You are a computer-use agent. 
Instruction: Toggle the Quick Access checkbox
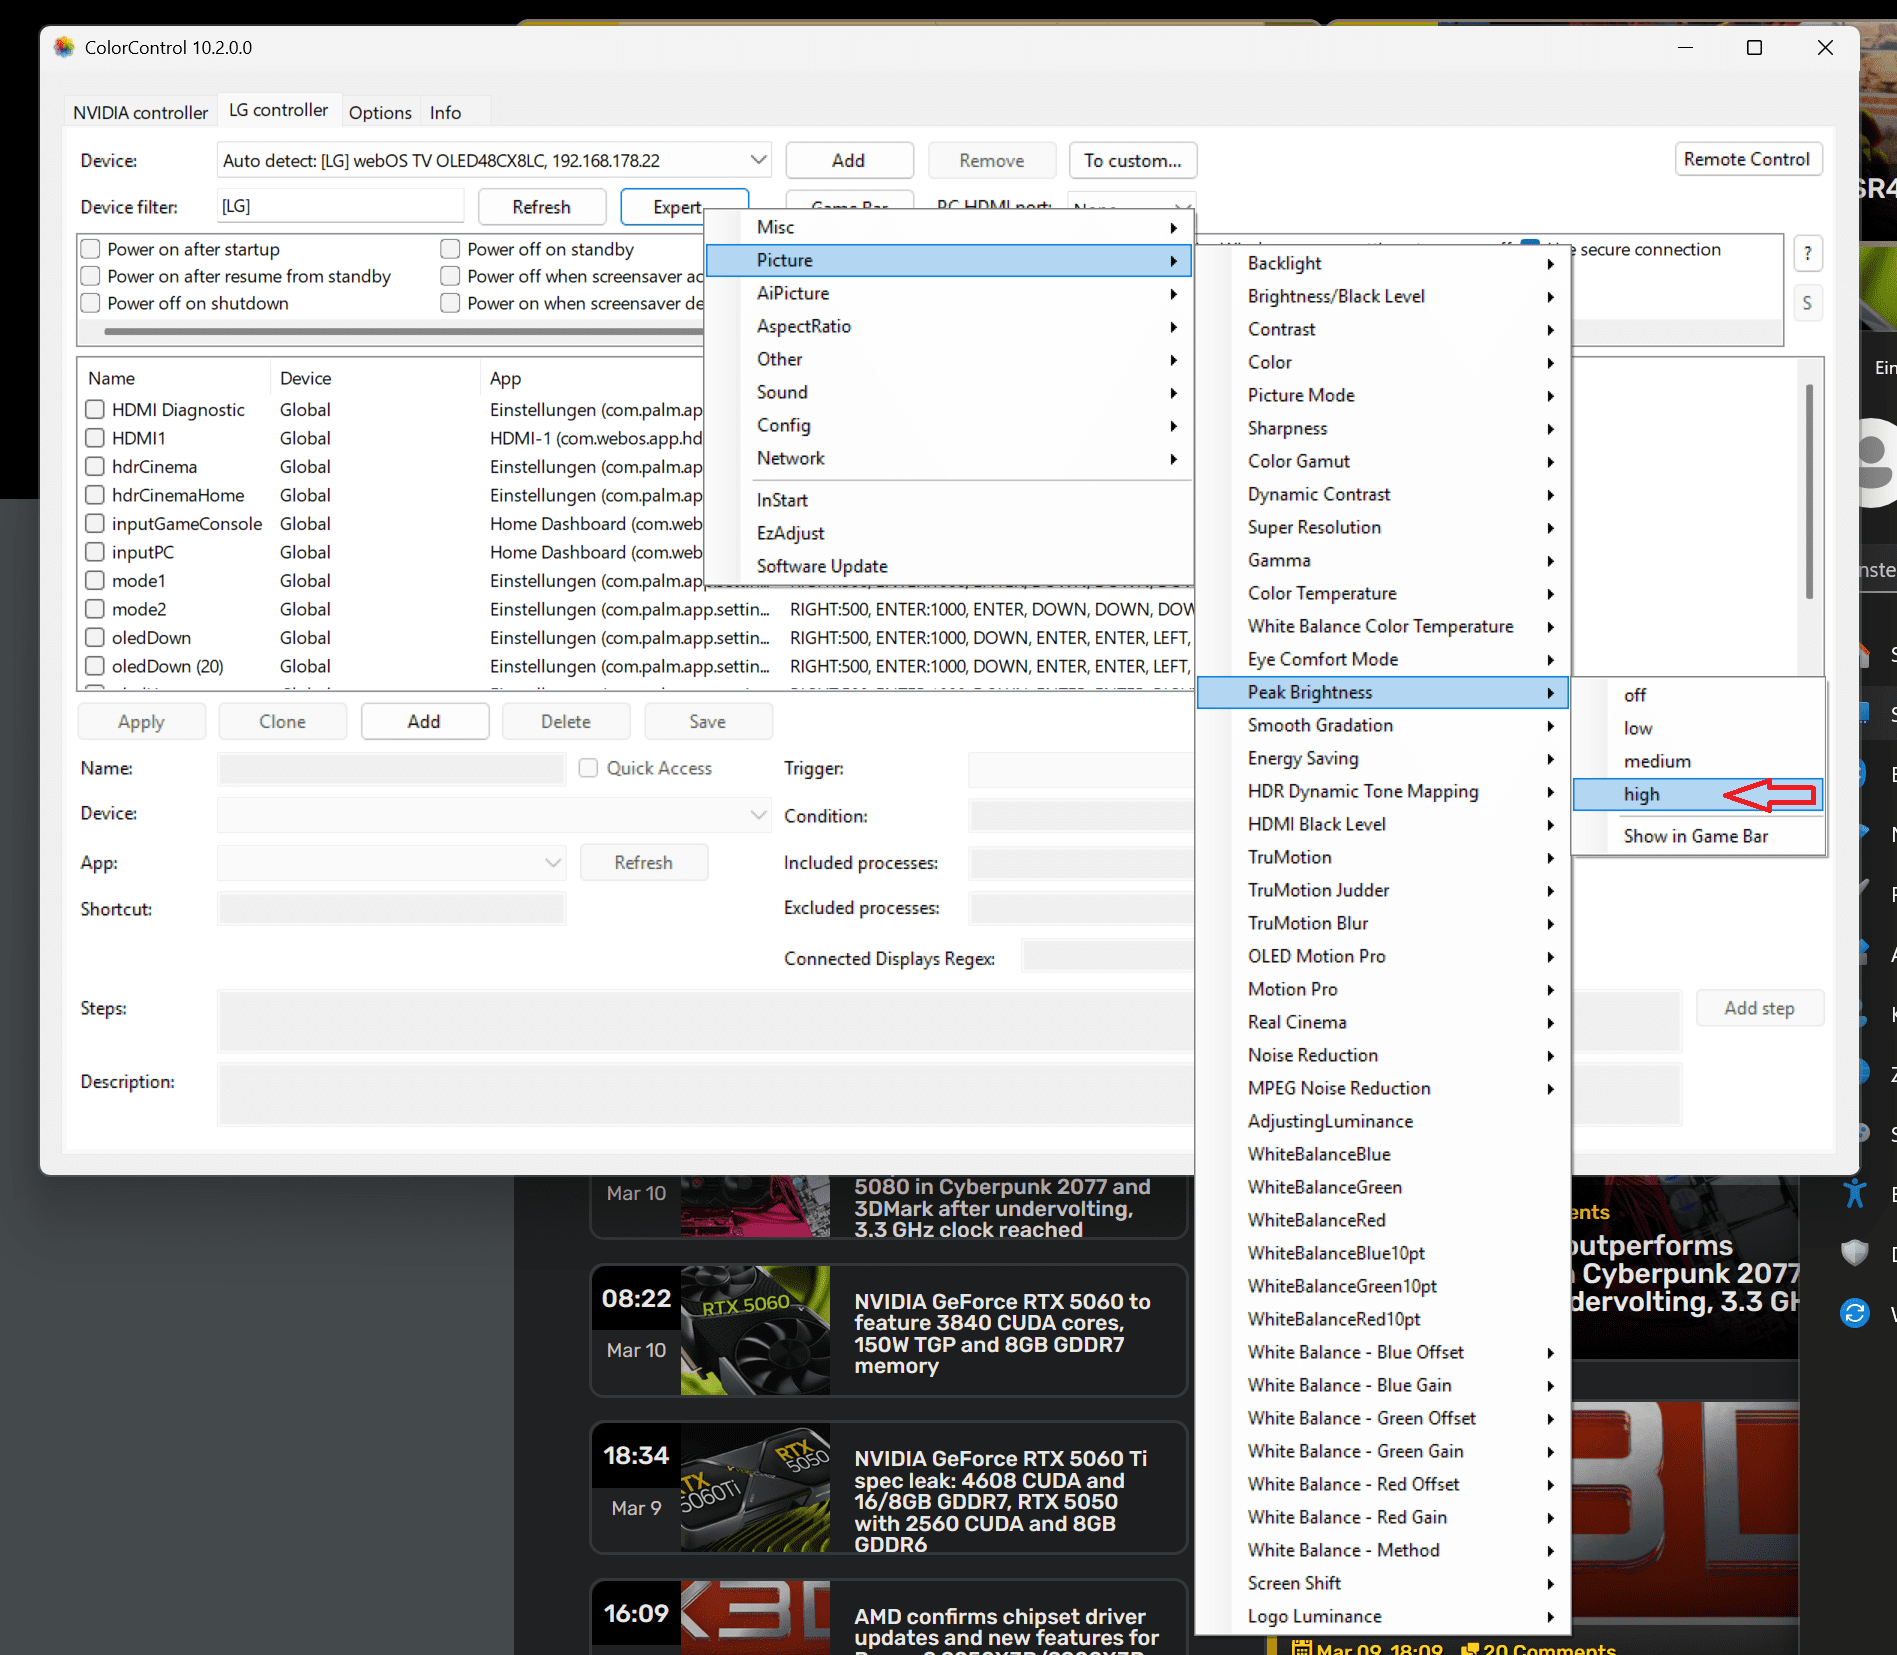[589, 768]
